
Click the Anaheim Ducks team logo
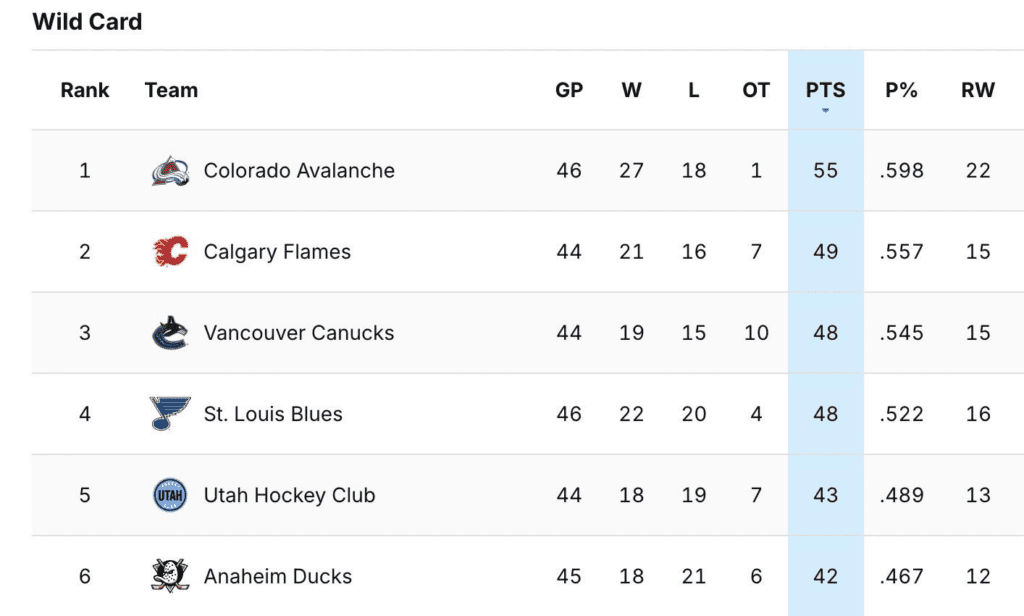pyautogui.click(x=170, y=576)
